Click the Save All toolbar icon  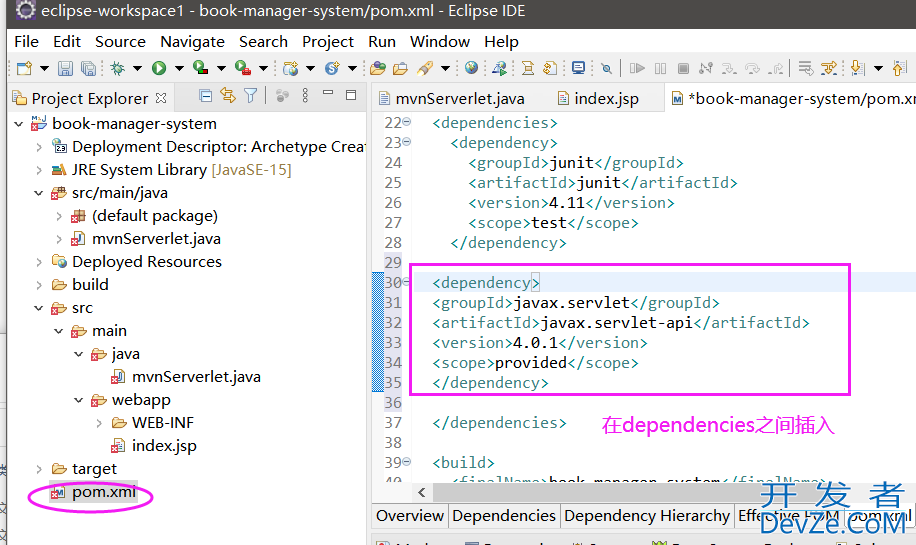[88, 68]
